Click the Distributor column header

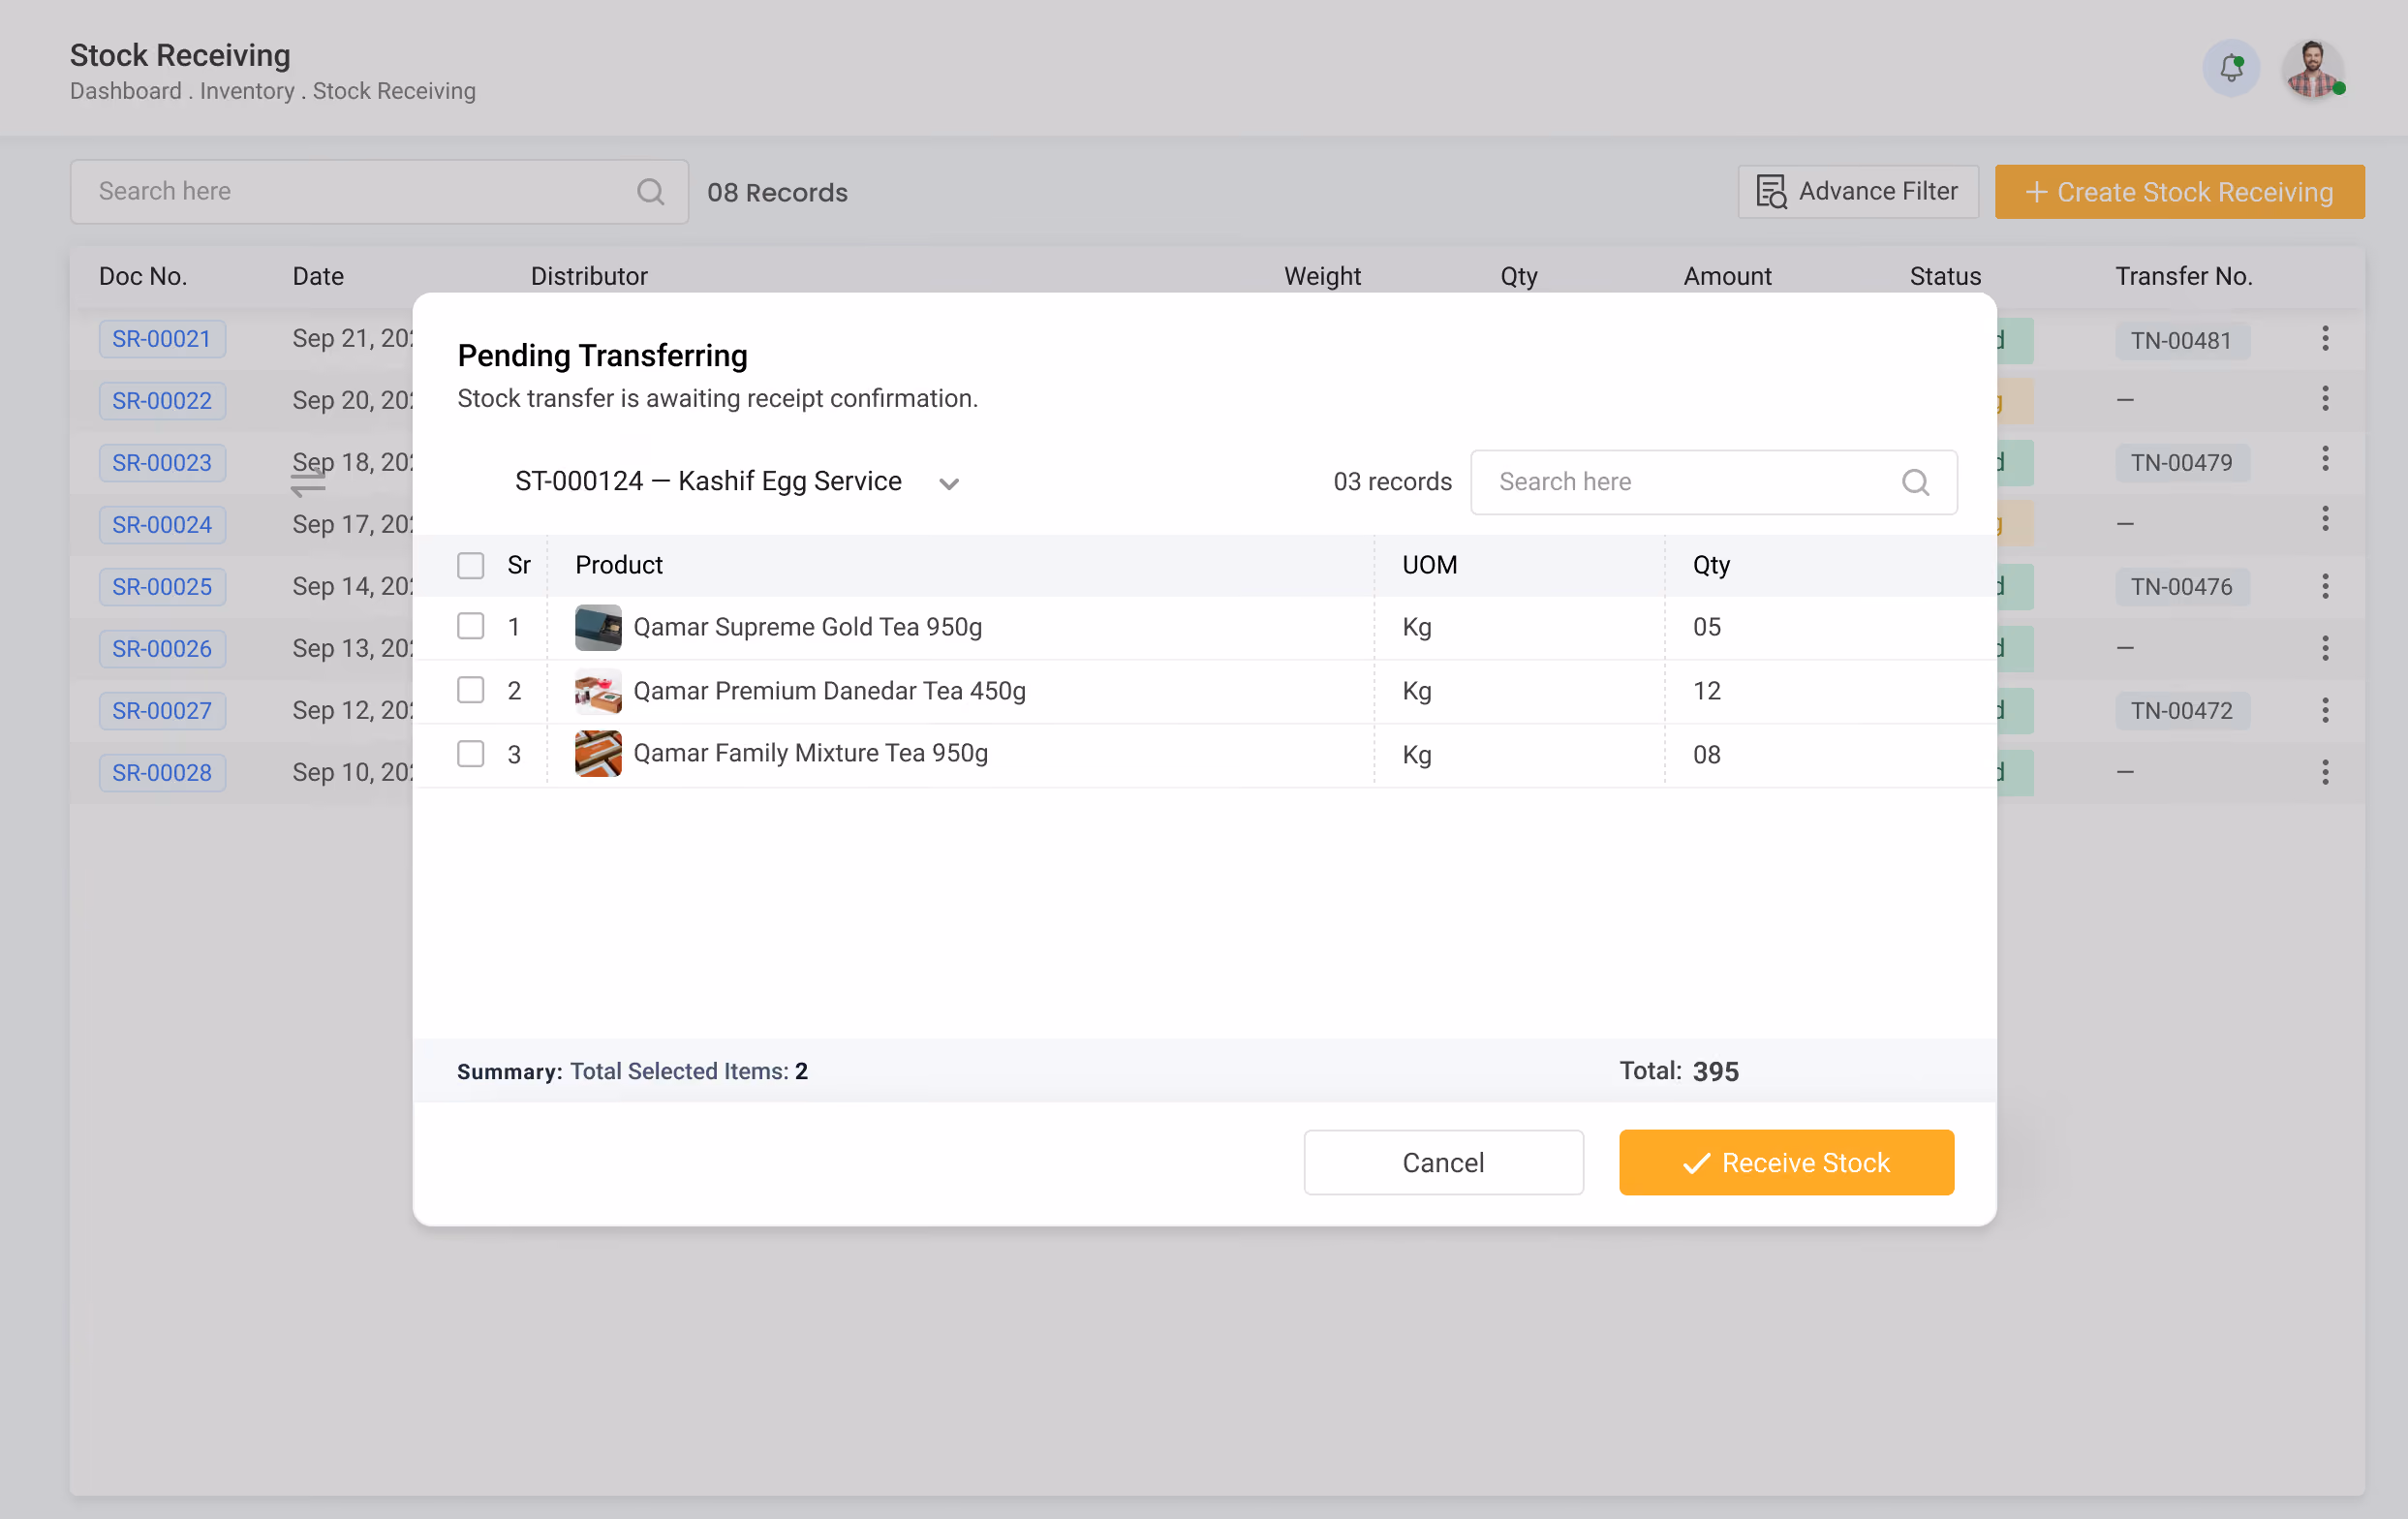click(x=589, y=276)
